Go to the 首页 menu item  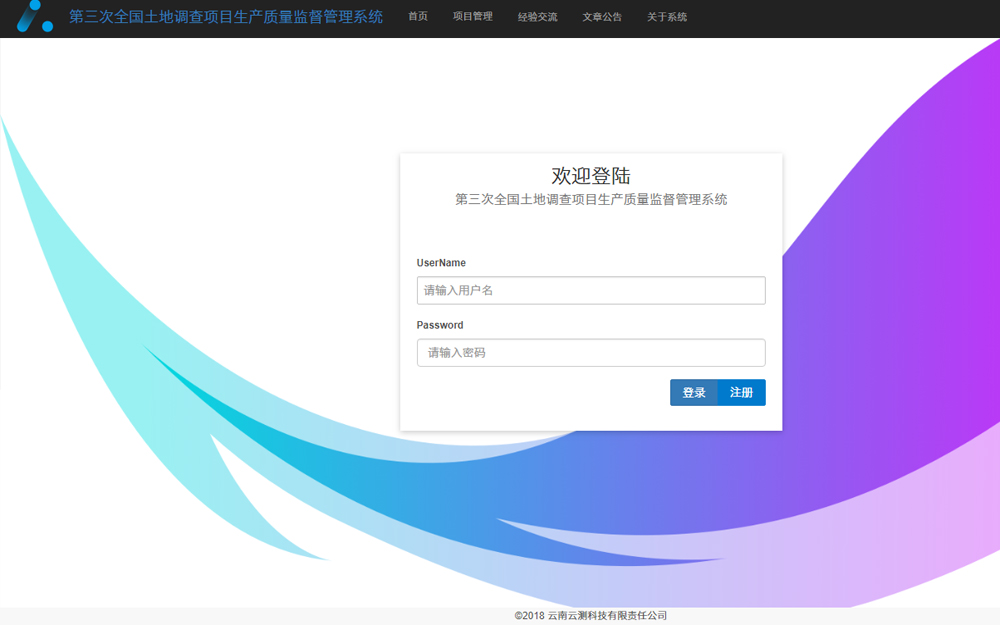[418, 17]
